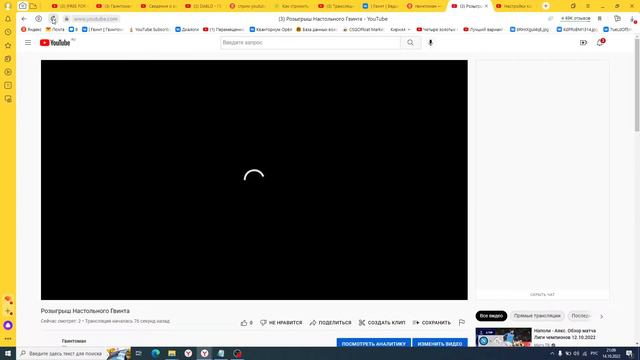The width and height of the screenshot is (640, 360).
Task: Open the Наполи - Аякс video thumbnail
Action: point(503,337)
